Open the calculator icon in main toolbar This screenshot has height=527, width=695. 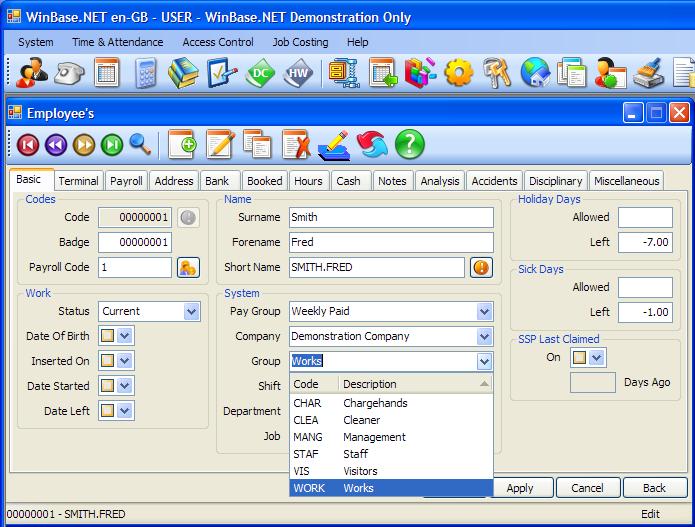pyautogui.click(x=145, y=73)
